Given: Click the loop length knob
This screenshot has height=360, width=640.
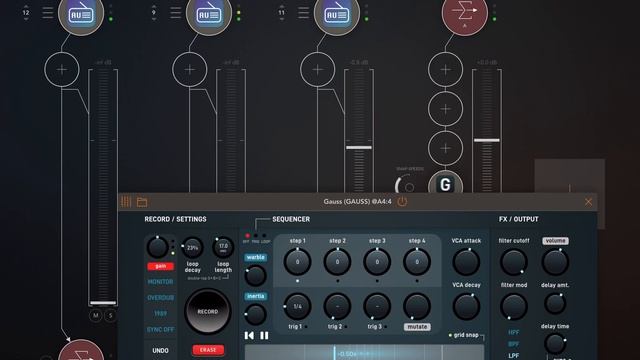Looking at the screenshot, I should click(x=223, y=247).
